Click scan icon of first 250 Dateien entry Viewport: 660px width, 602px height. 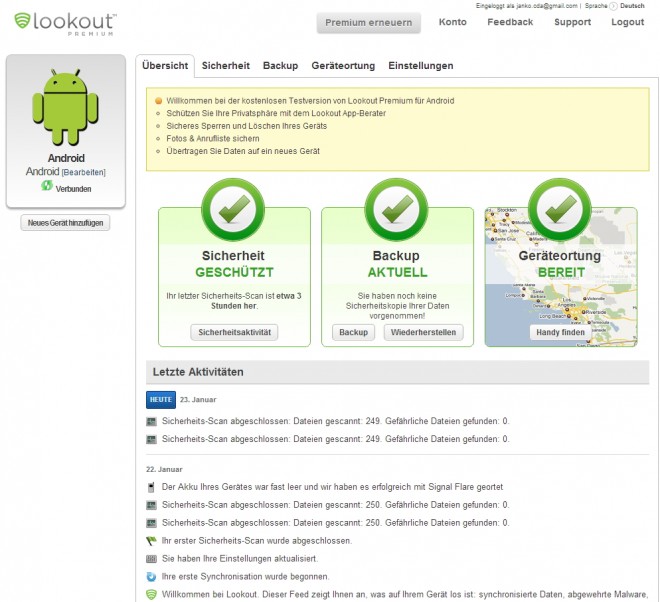click(151, 505)
